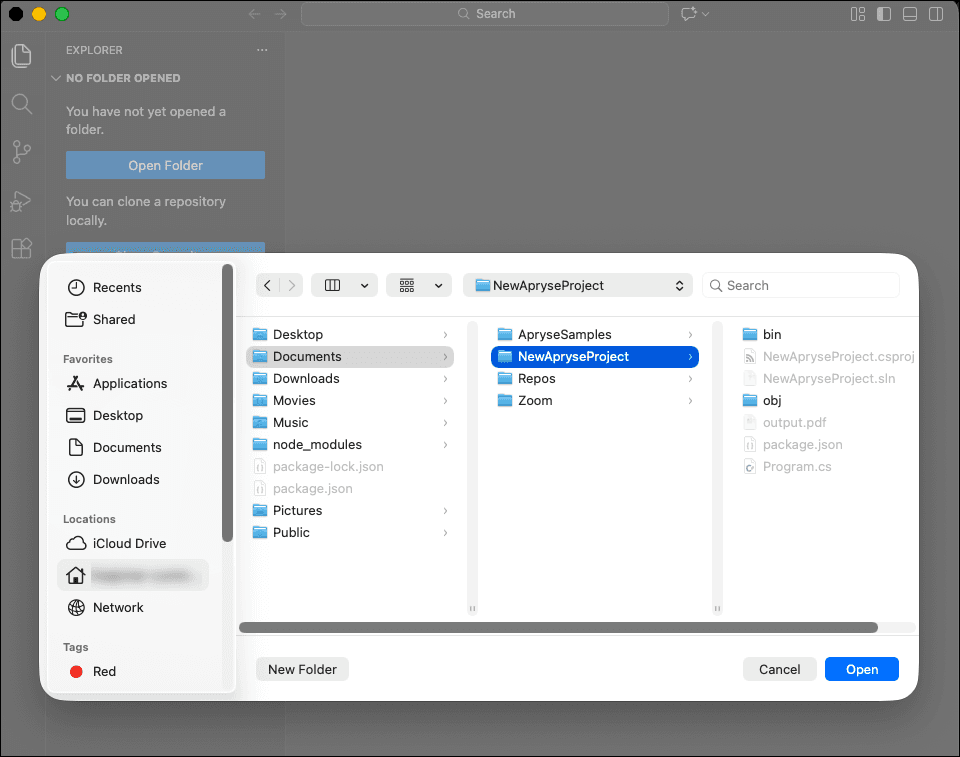Toggle the secondary side bar layout icon

pos(936,14)
